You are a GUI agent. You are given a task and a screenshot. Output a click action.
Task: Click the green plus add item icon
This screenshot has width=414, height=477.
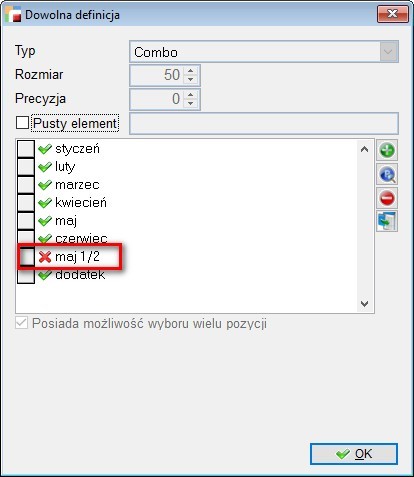(x=387, y=150)
